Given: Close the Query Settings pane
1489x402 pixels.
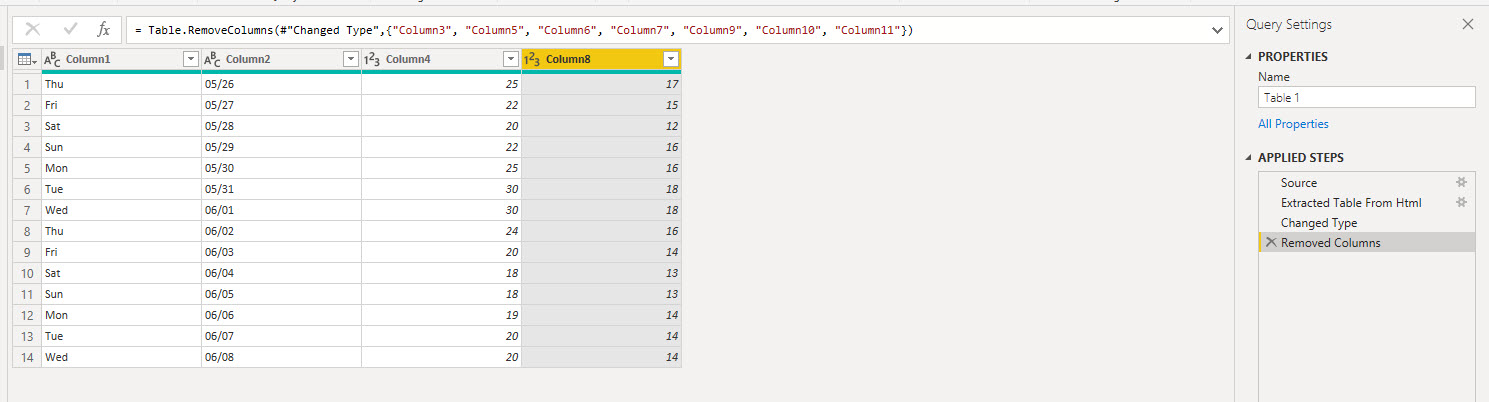Looking at the screenshot, I should click(x=1468, y=24).
